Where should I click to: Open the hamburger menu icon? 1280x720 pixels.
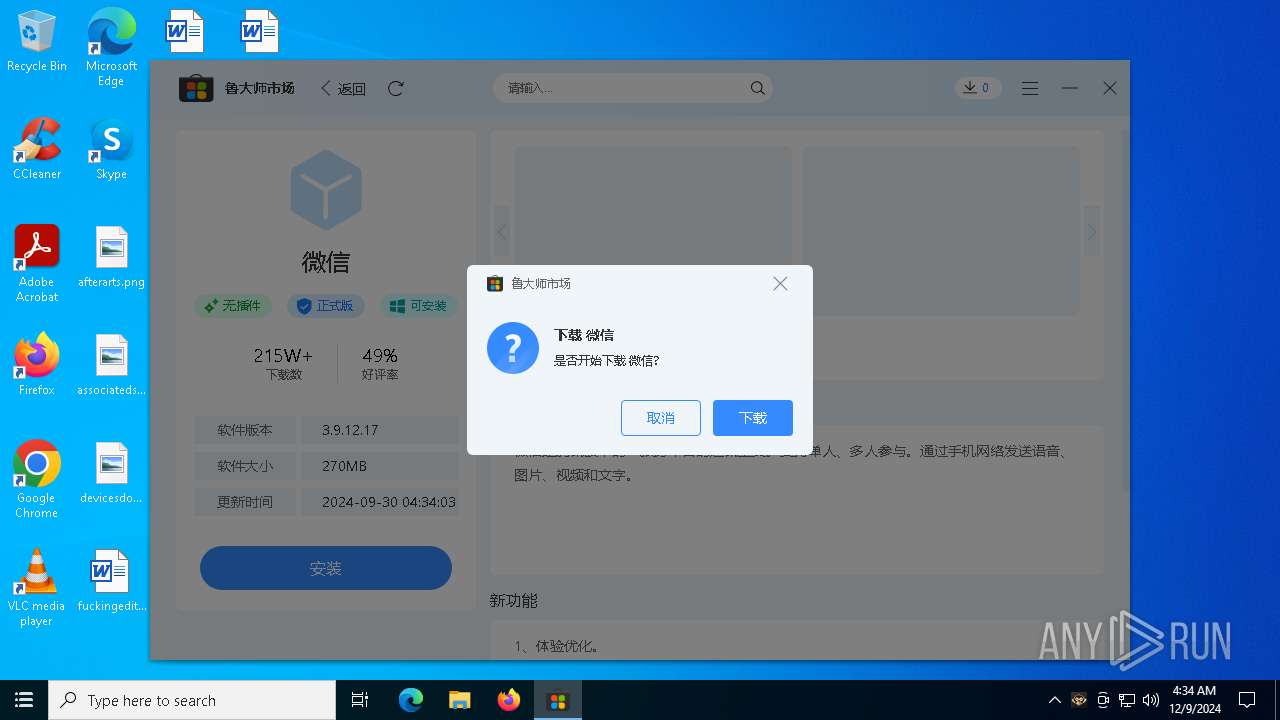coord(1030,89)
